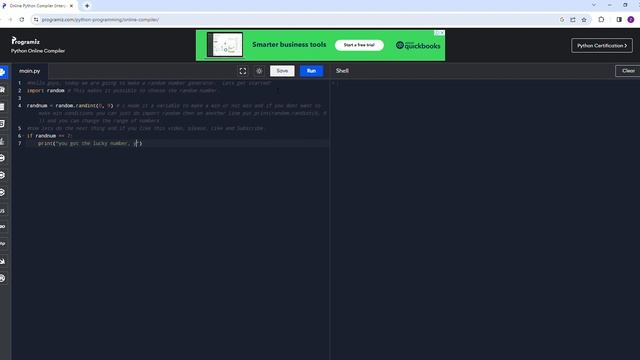This screenshot has height=360, width=640.
Task: Open the Swift compiler sidebar icon
Action: [2, 261]
